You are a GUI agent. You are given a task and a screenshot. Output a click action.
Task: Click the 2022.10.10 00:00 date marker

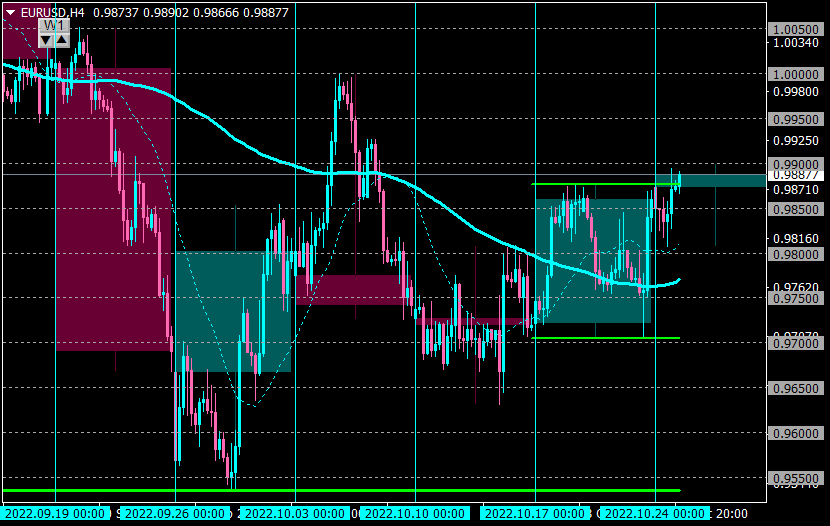pos(415,514)
